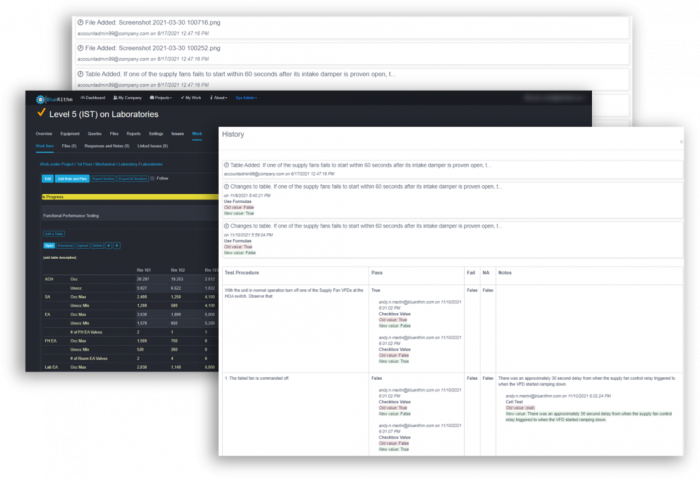The width and height of the screenshot is (700, 479).
Task: Click the add table description placeholder
Action: [x=59, y=258]
